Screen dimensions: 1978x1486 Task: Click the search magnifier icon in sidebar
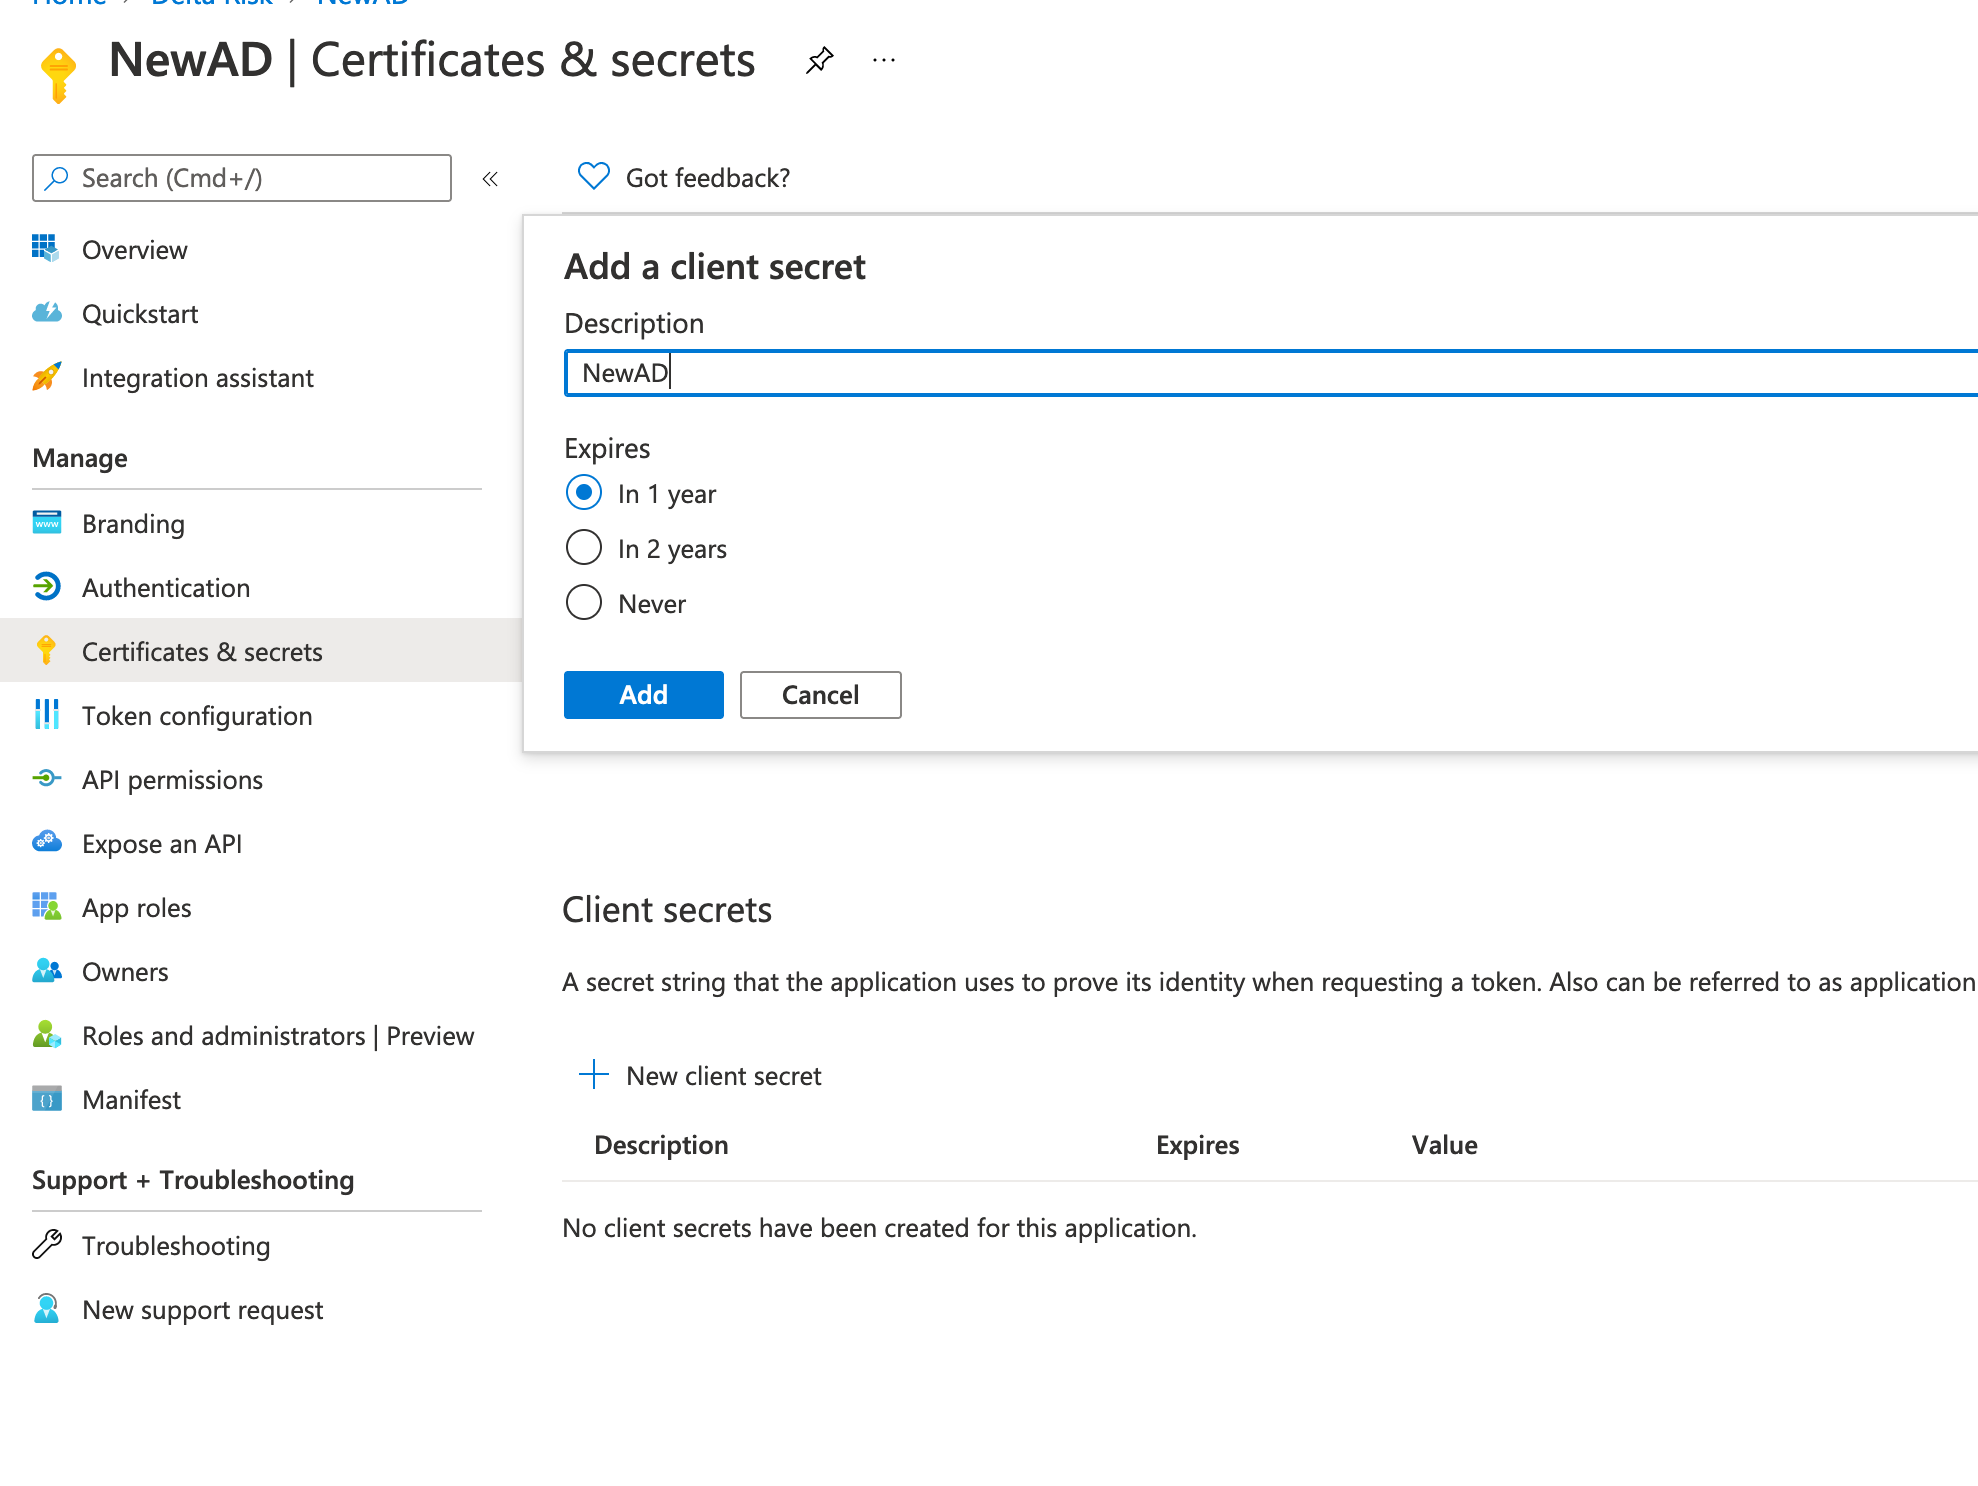coord(57,178)
